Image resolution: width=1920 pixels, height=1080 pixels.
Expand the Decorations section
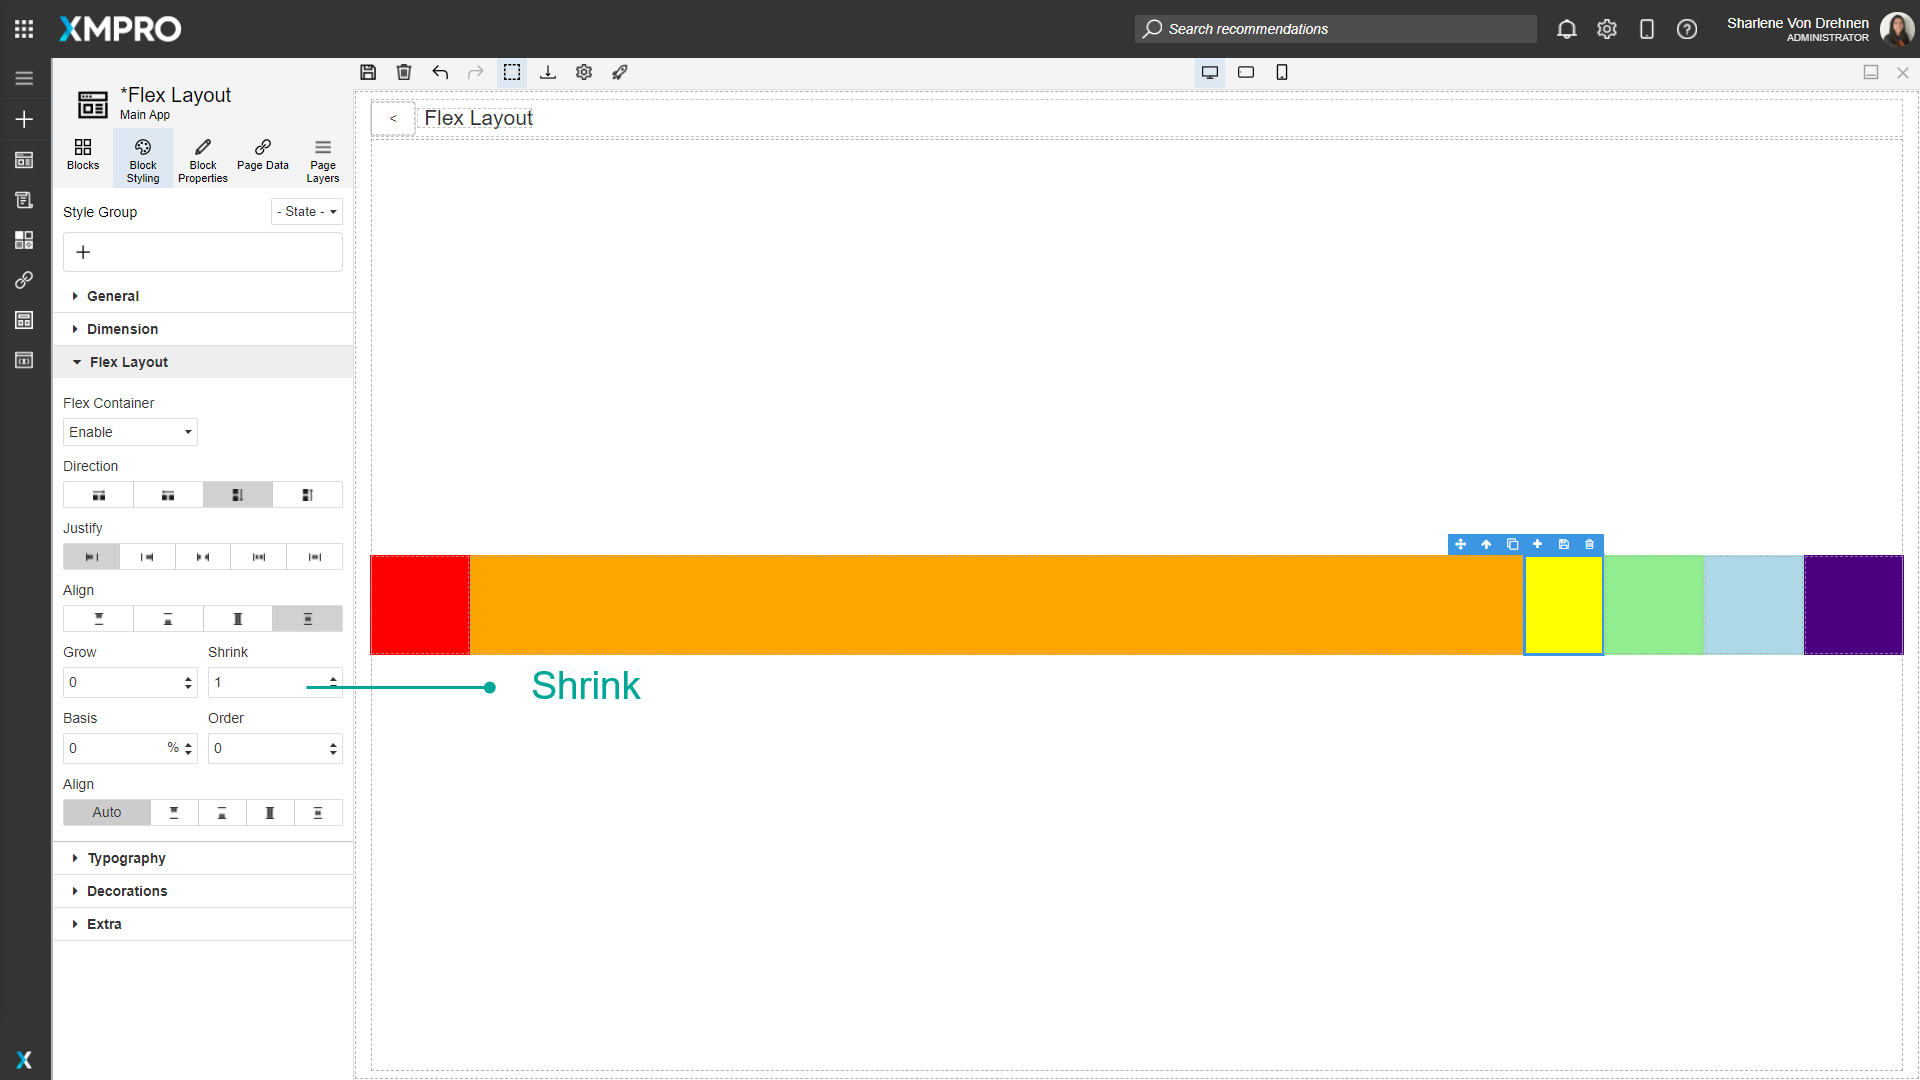click(127, 890)
